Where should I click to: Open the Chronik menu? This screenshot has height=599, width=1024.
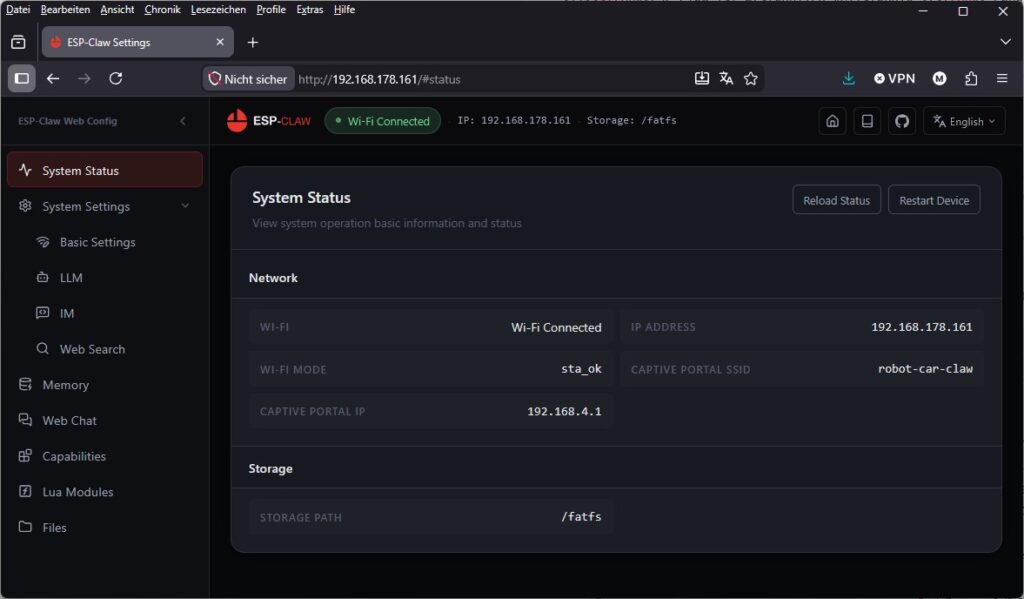[x=162, y=9]
